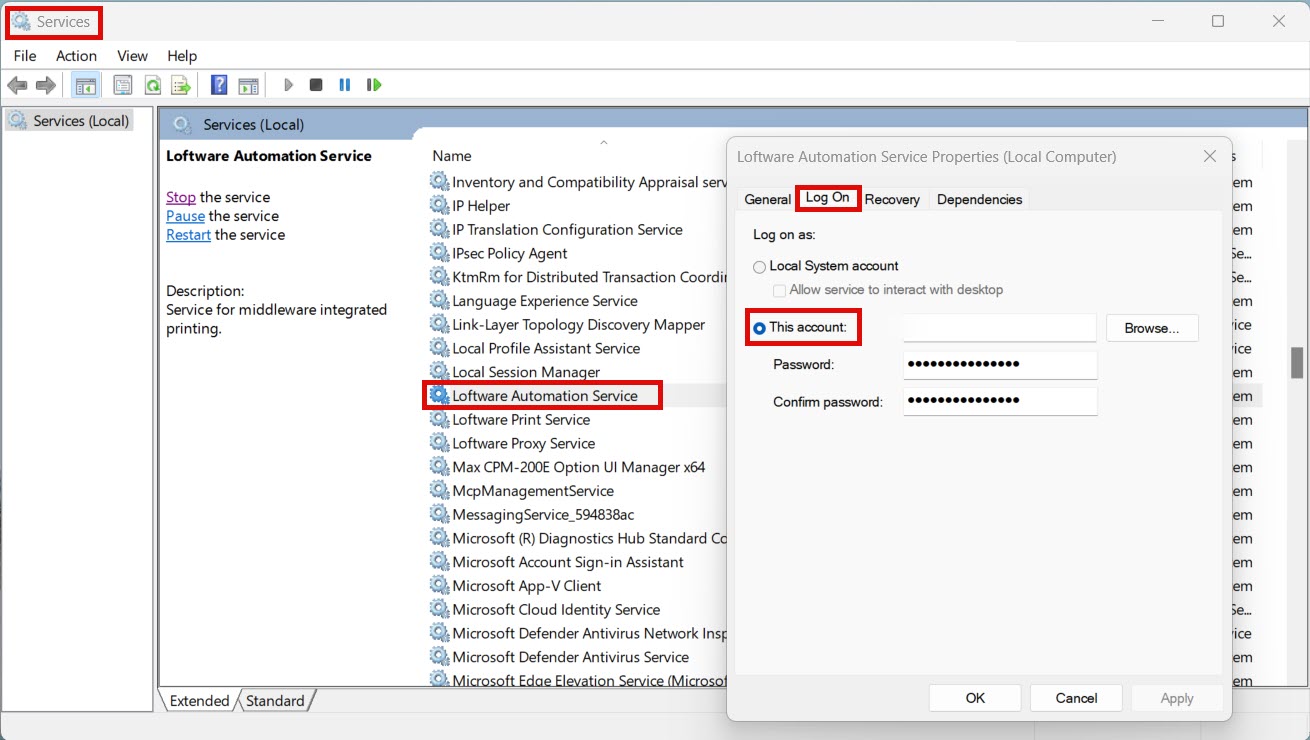The width and height of the screenshot is (1310, 740).
Task: Select the Local System account radio button
Action: tap(760, 267)
